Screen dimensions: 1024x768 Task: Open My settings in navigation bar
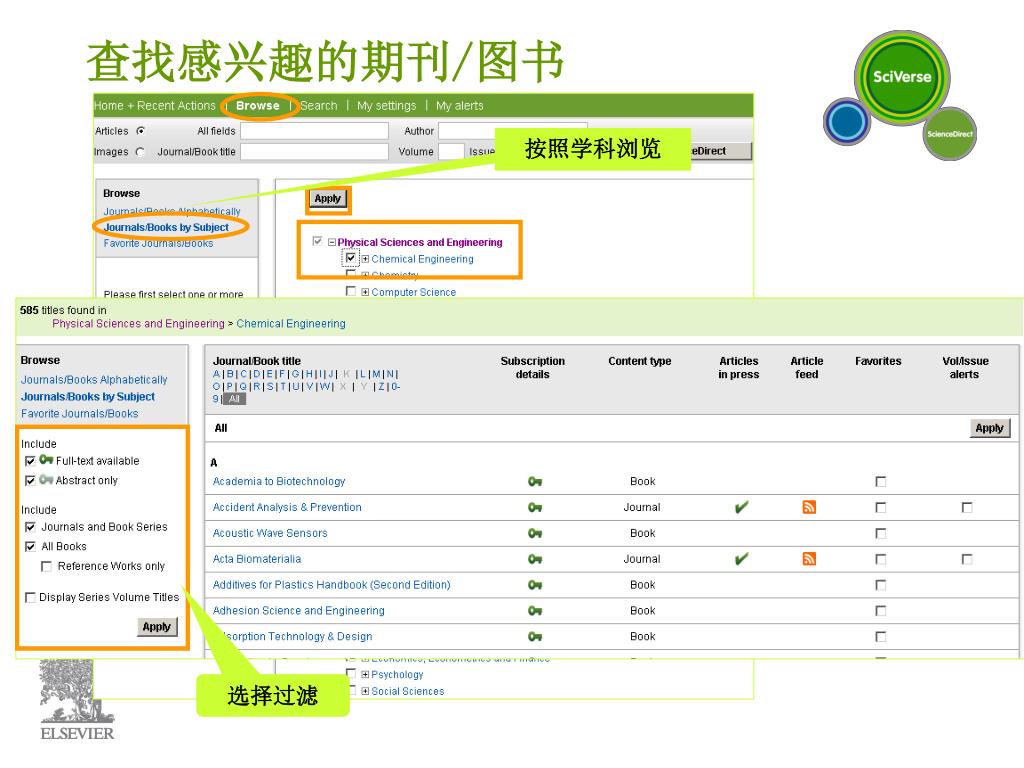[x=386, y=106]
